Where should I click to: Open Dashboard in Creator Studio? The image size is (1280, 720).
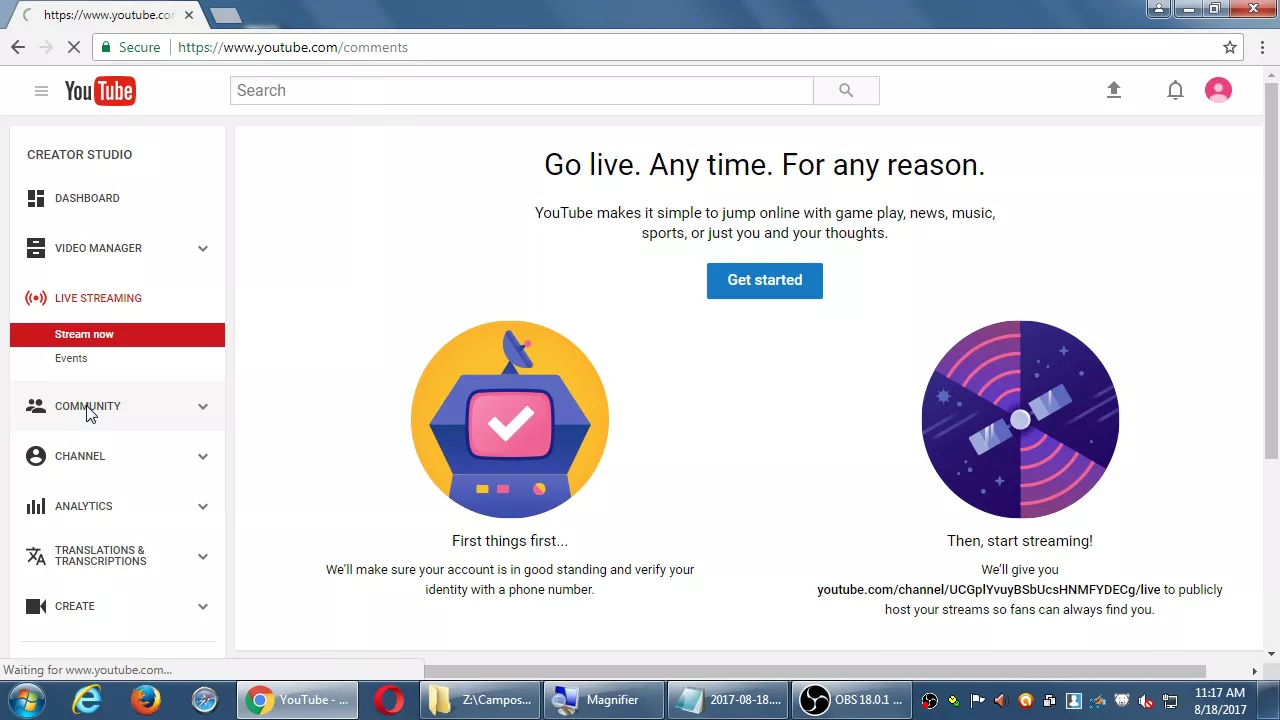[x=87, y=198]
